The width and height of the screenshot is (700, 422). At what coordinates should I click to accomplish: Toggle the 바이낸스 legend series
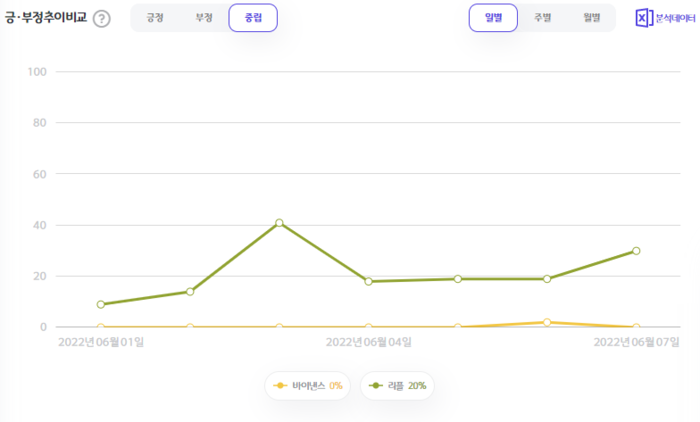click(x=307, y=385)
